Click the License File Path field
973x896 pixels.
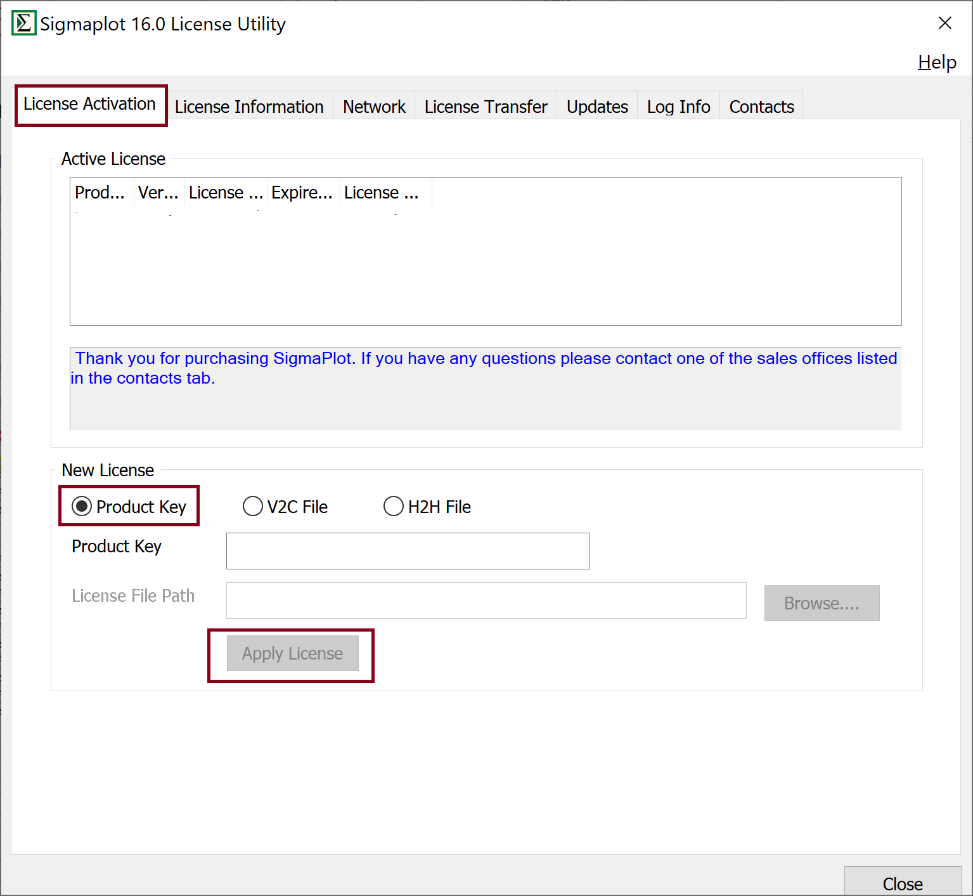[486, 600]
